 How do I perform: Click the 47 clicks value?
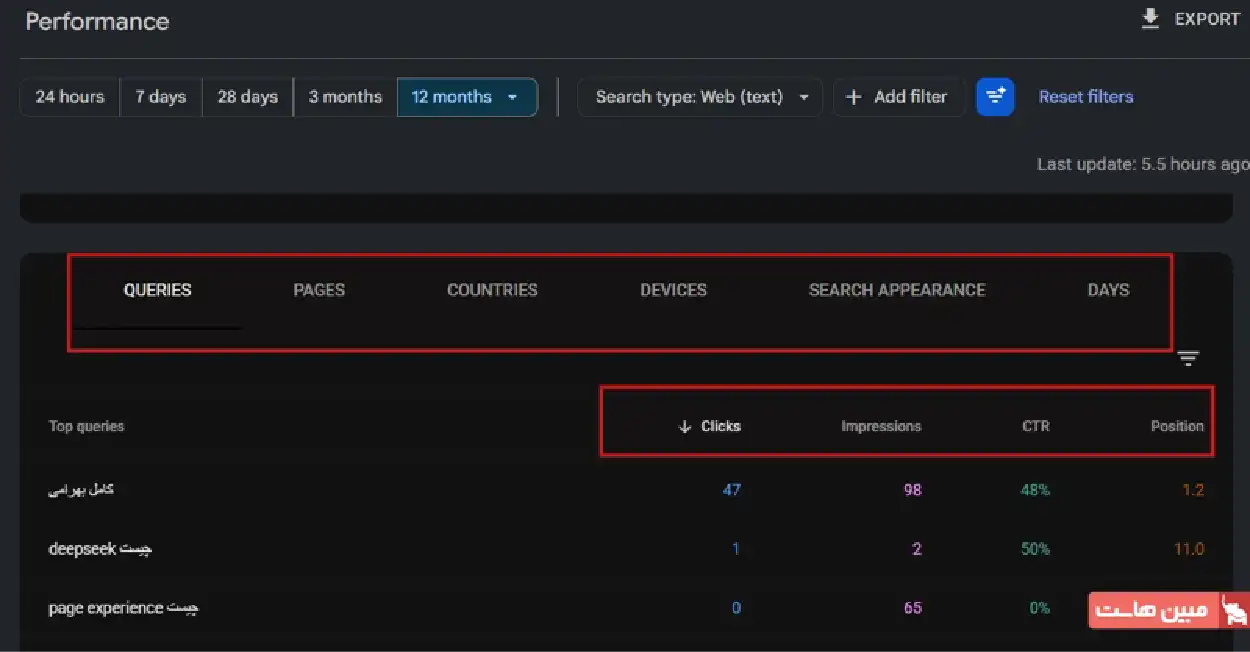tap(731, 490)
